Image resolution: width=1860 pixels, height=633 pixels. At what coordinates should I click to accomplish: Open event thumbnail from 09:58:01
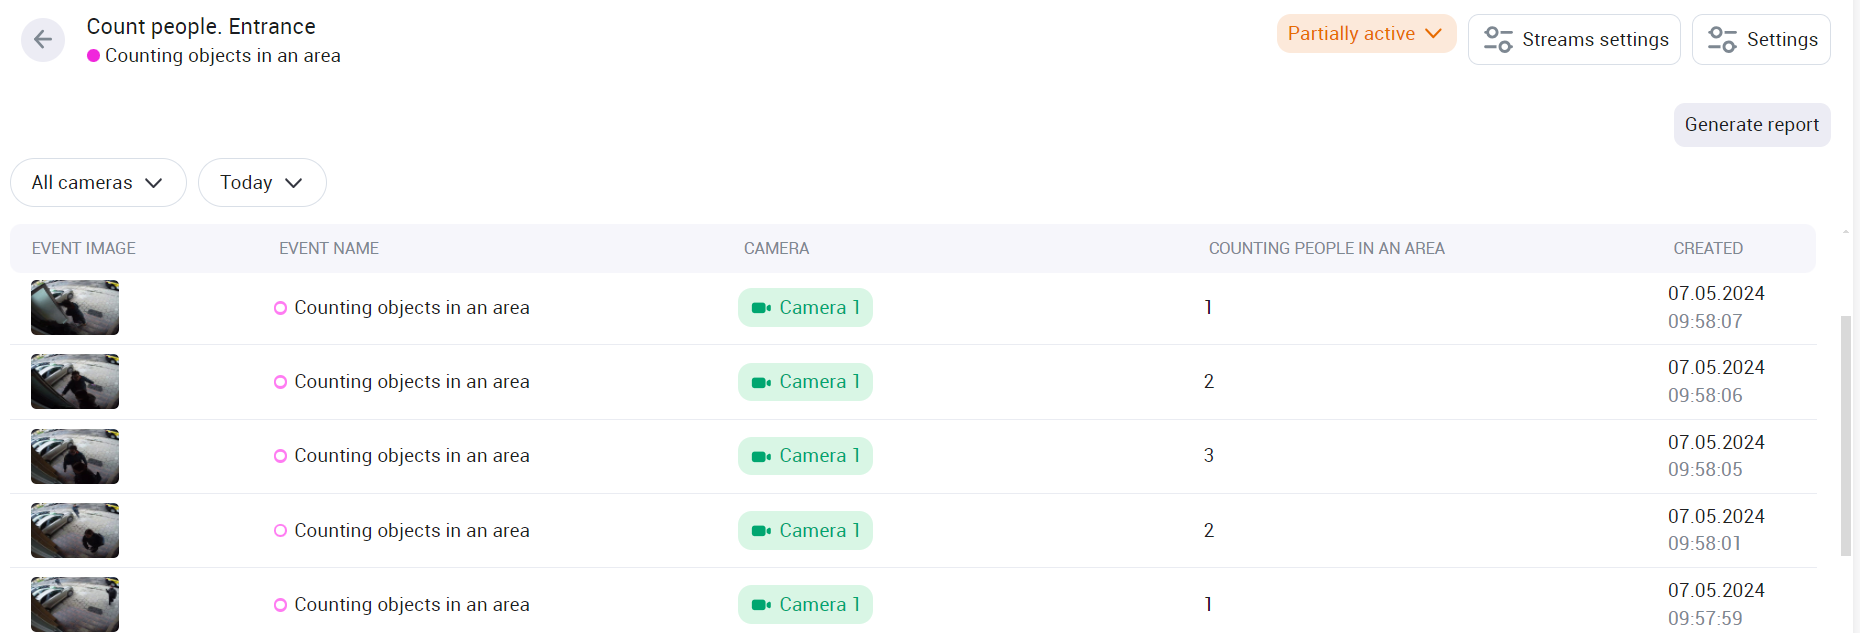tap(75, 530)
